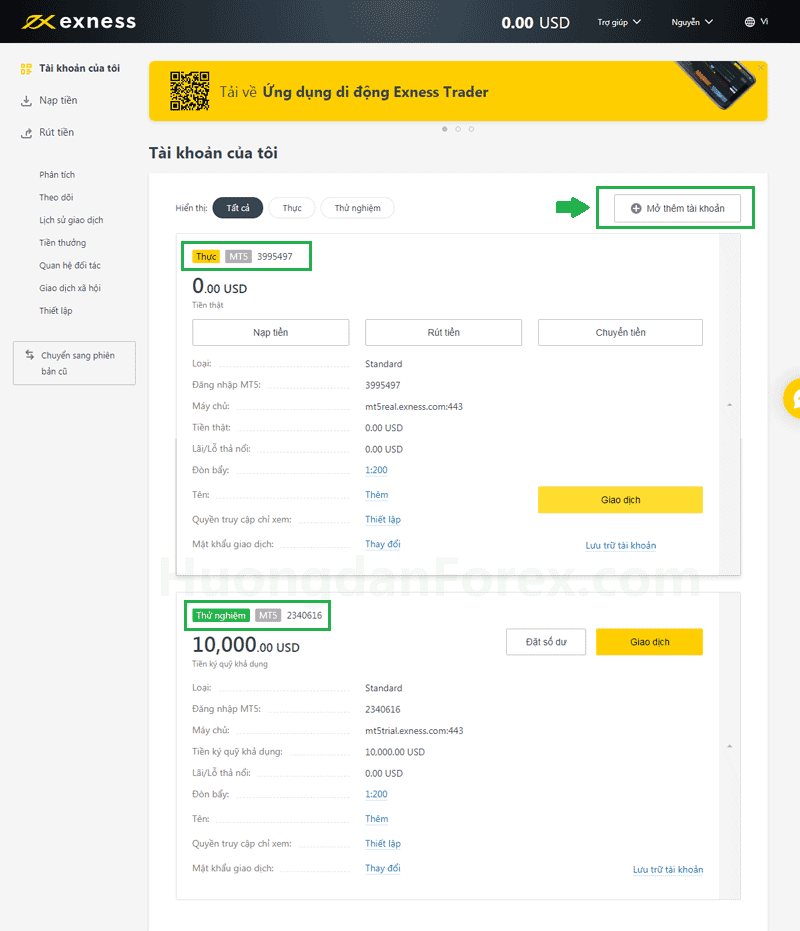This screenshot has width=800, height=931.
Task: Collapse the real account 3995497 details
Action: [728, 405]
